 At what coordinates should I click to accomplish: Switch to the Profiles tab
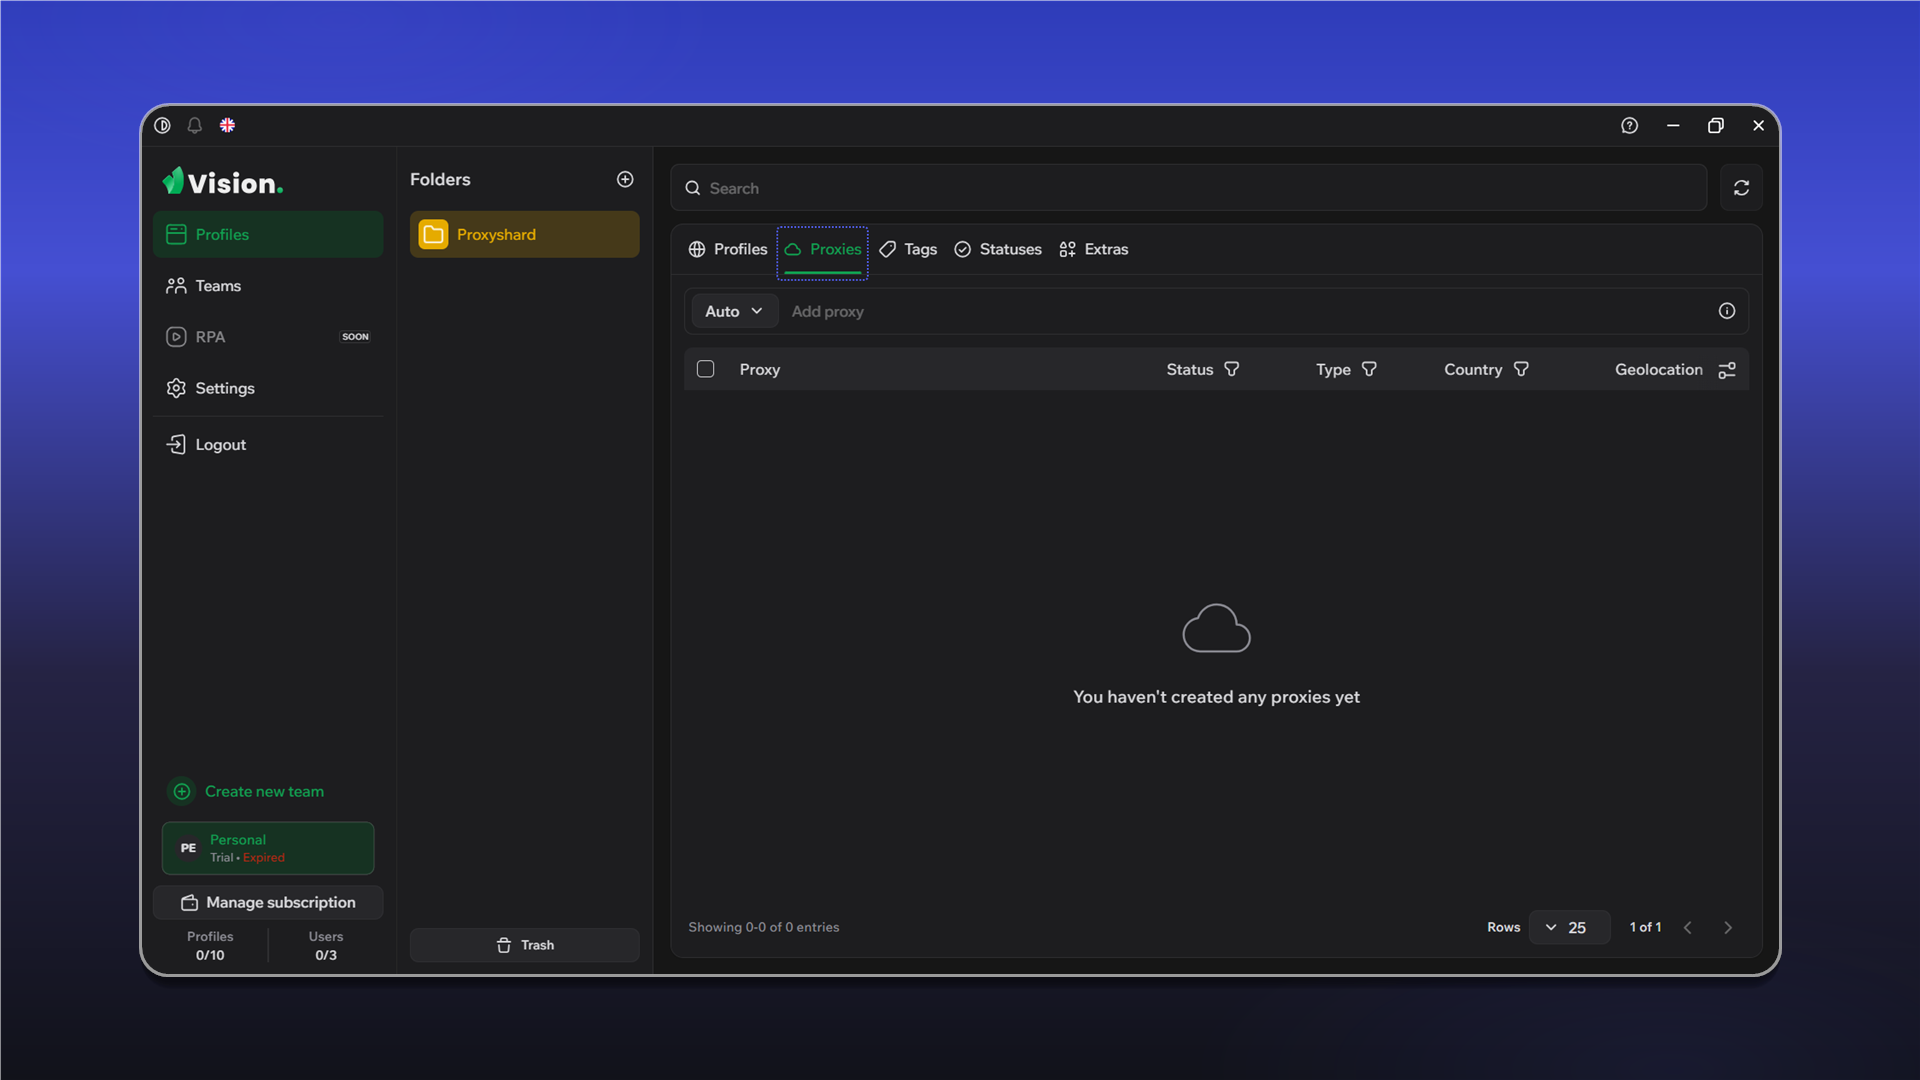tap(728, 249)
